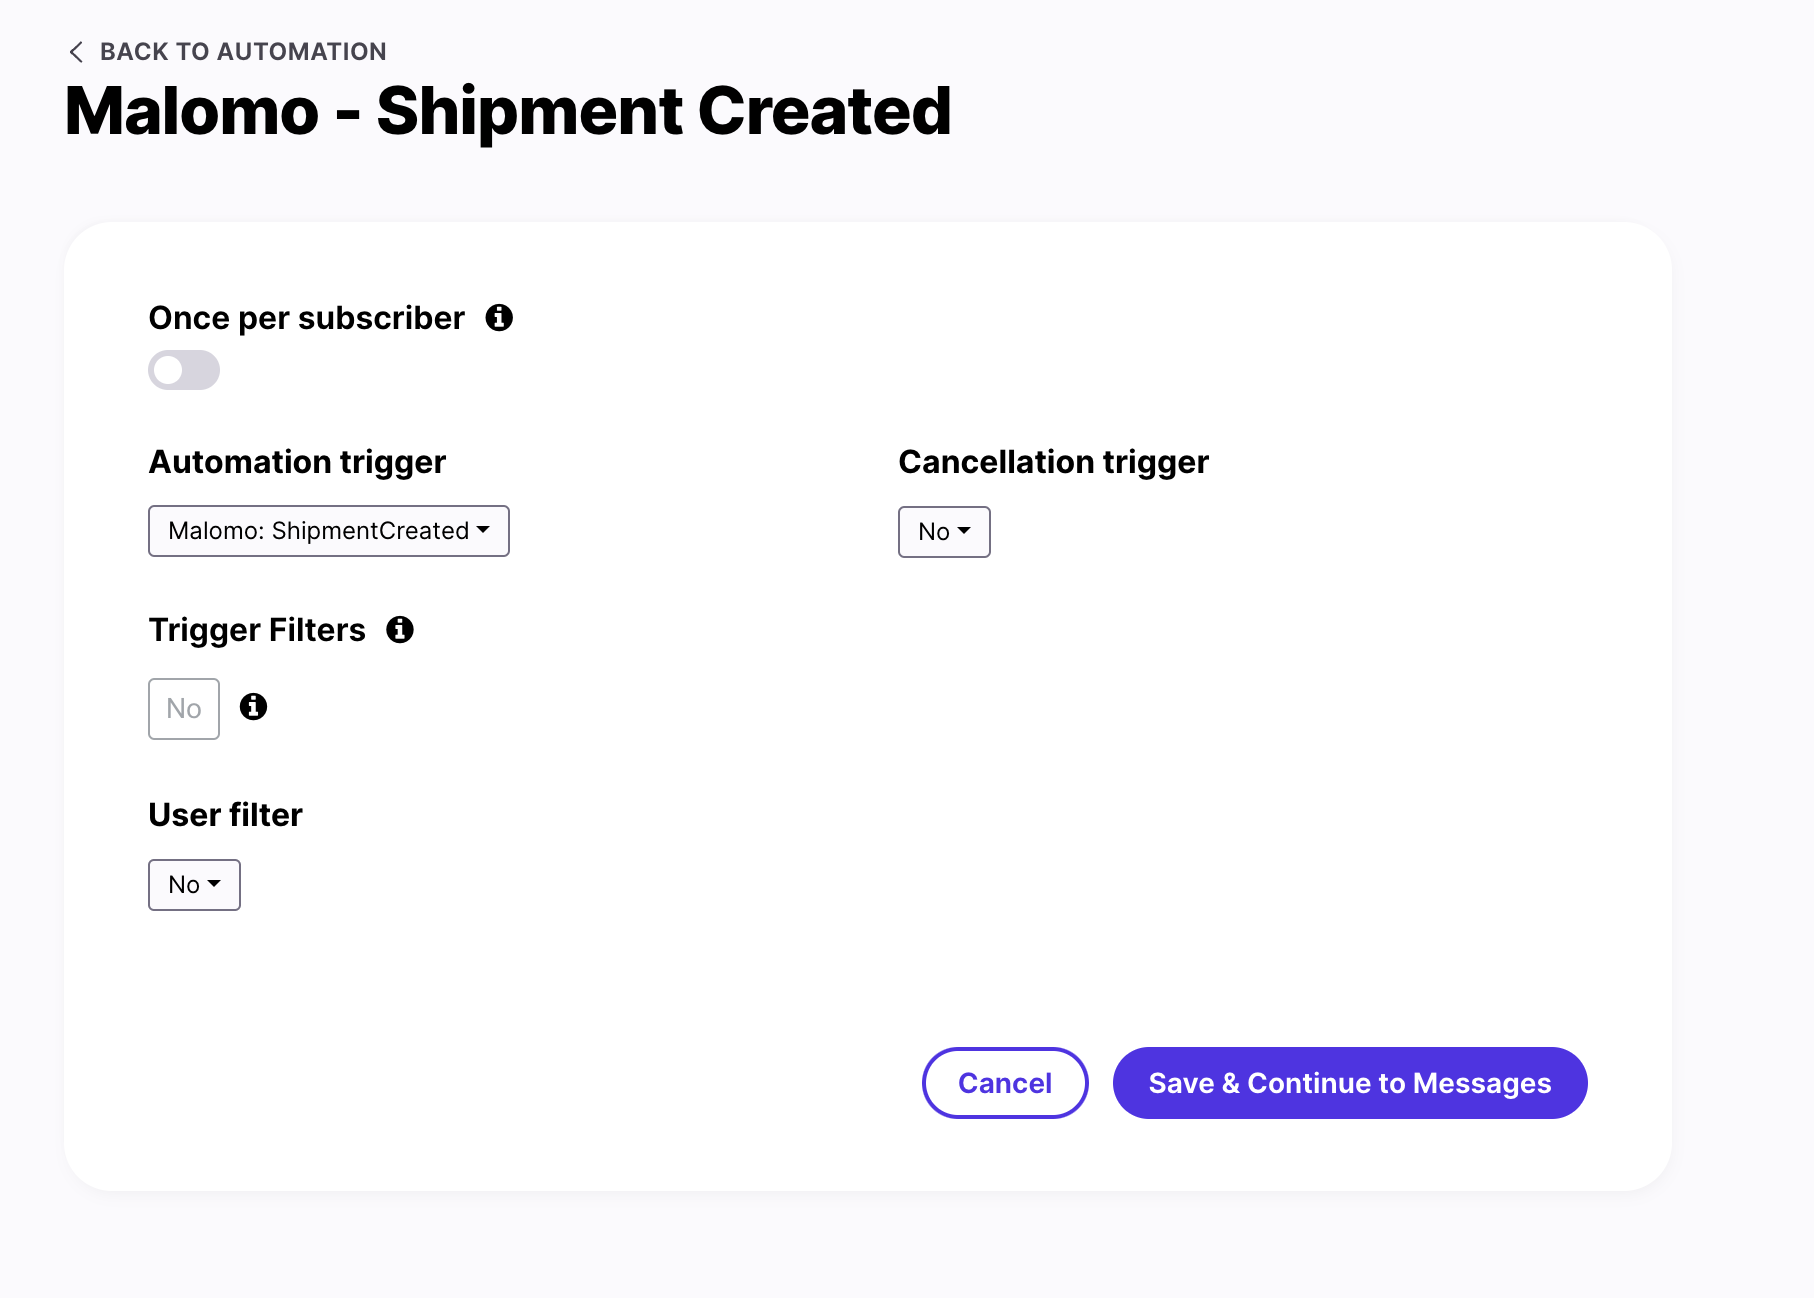
Task: Go back via BACK TO AUTOMATION link
Action: [x=243, y=52]
